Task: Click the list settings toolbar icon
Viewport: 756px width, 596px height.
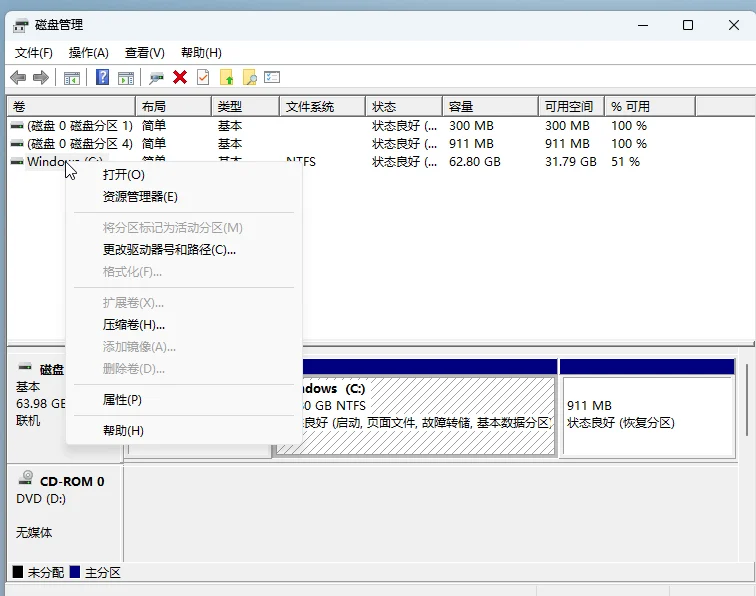Action: [x=272, y=77]
